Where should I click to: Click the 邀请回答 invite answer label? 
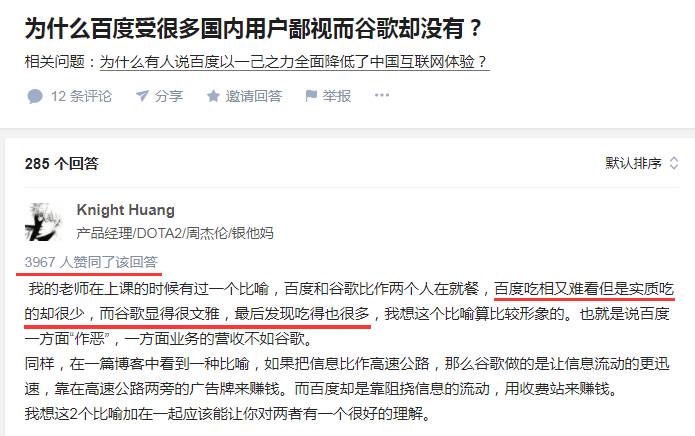pyautogui.click(x=254, y=96)
